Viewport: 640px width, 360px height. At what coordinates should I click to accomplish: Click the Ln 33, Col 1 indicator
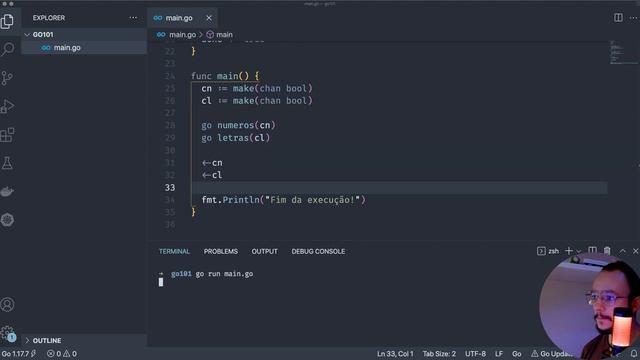click(395, 354)
